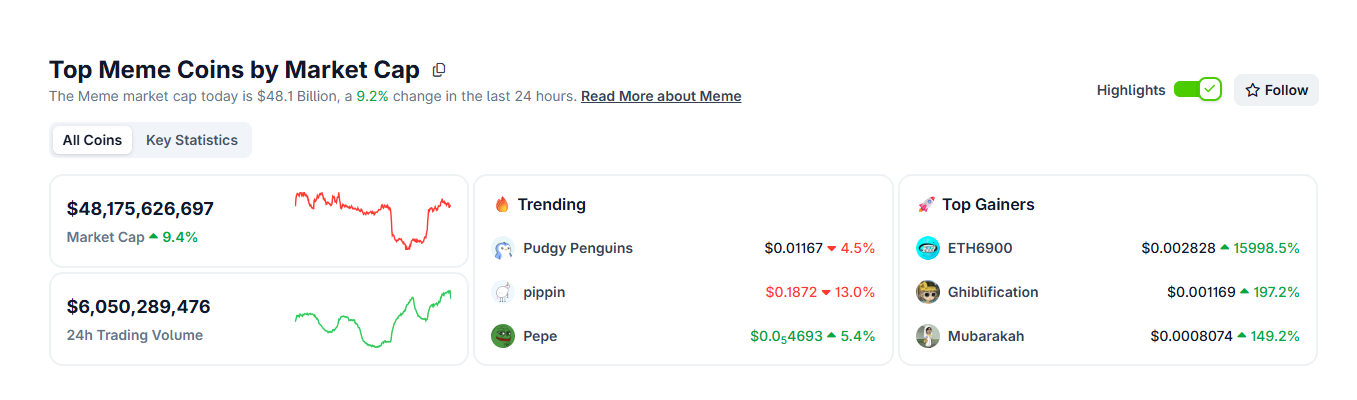Viewport: 1357px width, 400px height.
Task: Click the copy icon beside the page title
Action: point(439,70)
